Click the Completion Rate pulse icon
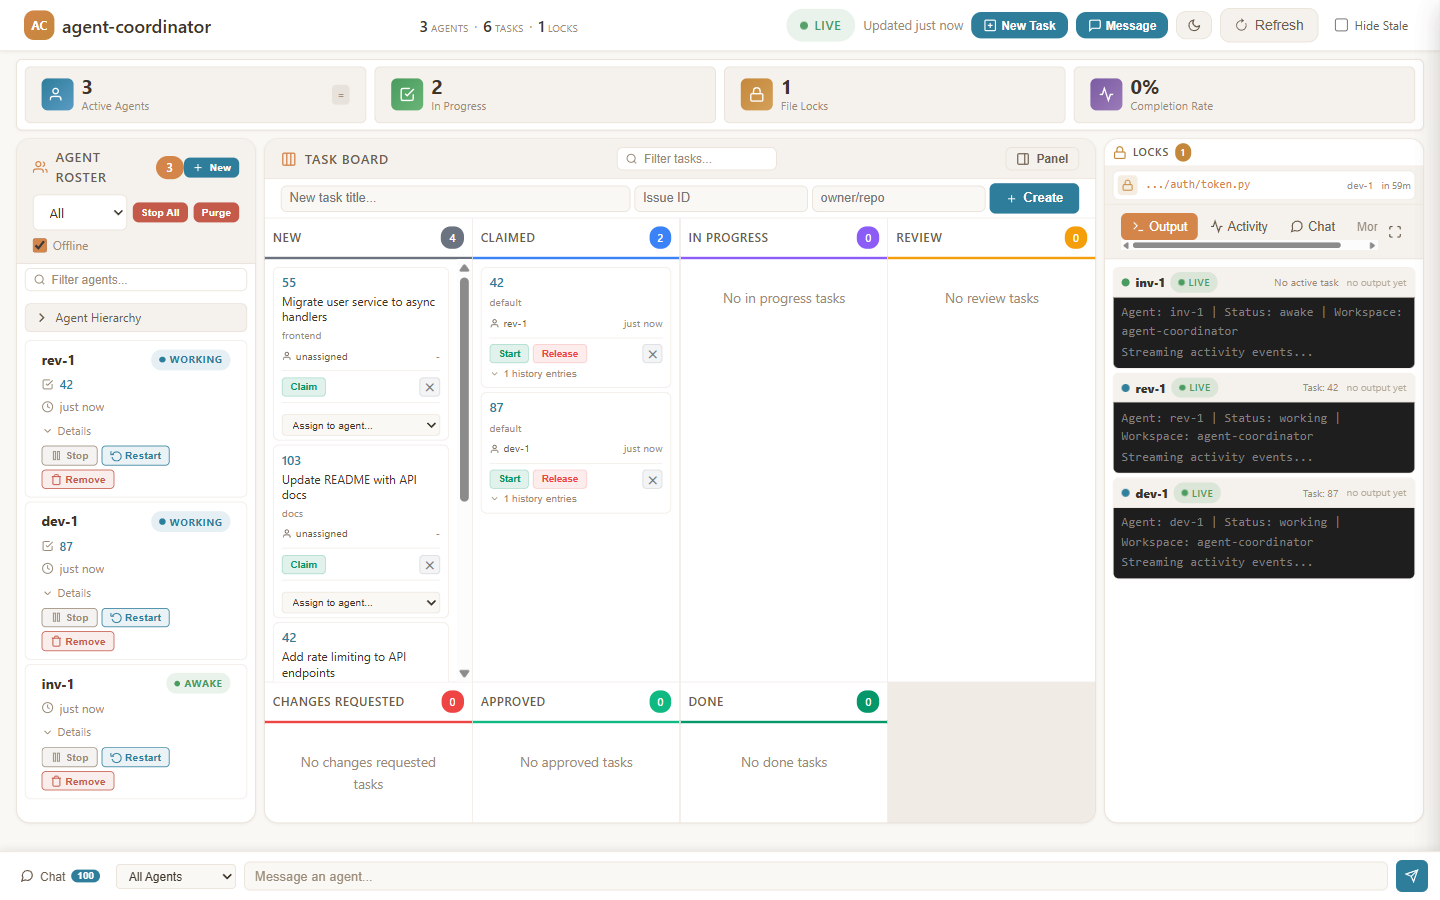 (x=1106, y=95)
